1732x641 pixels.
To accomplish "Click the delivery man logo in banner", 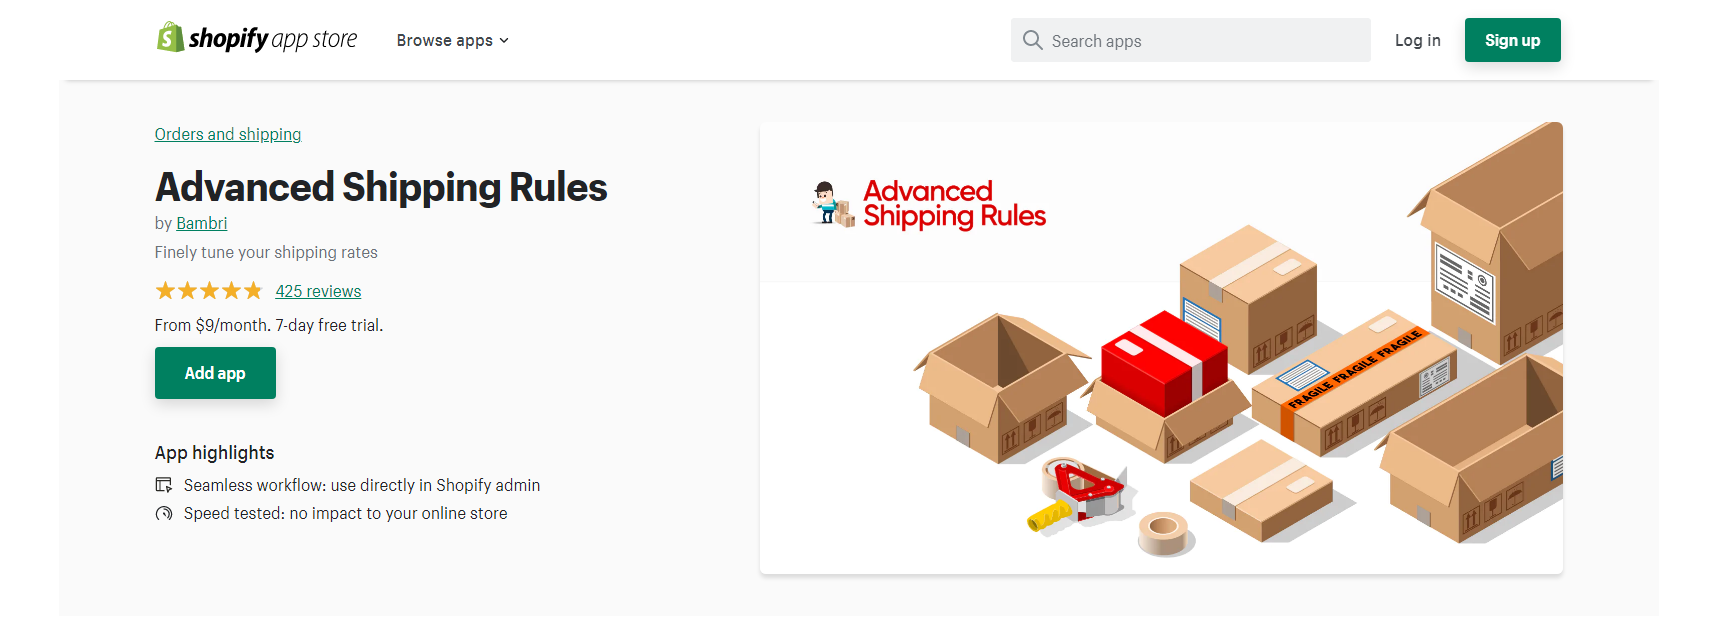I will 832,204.
